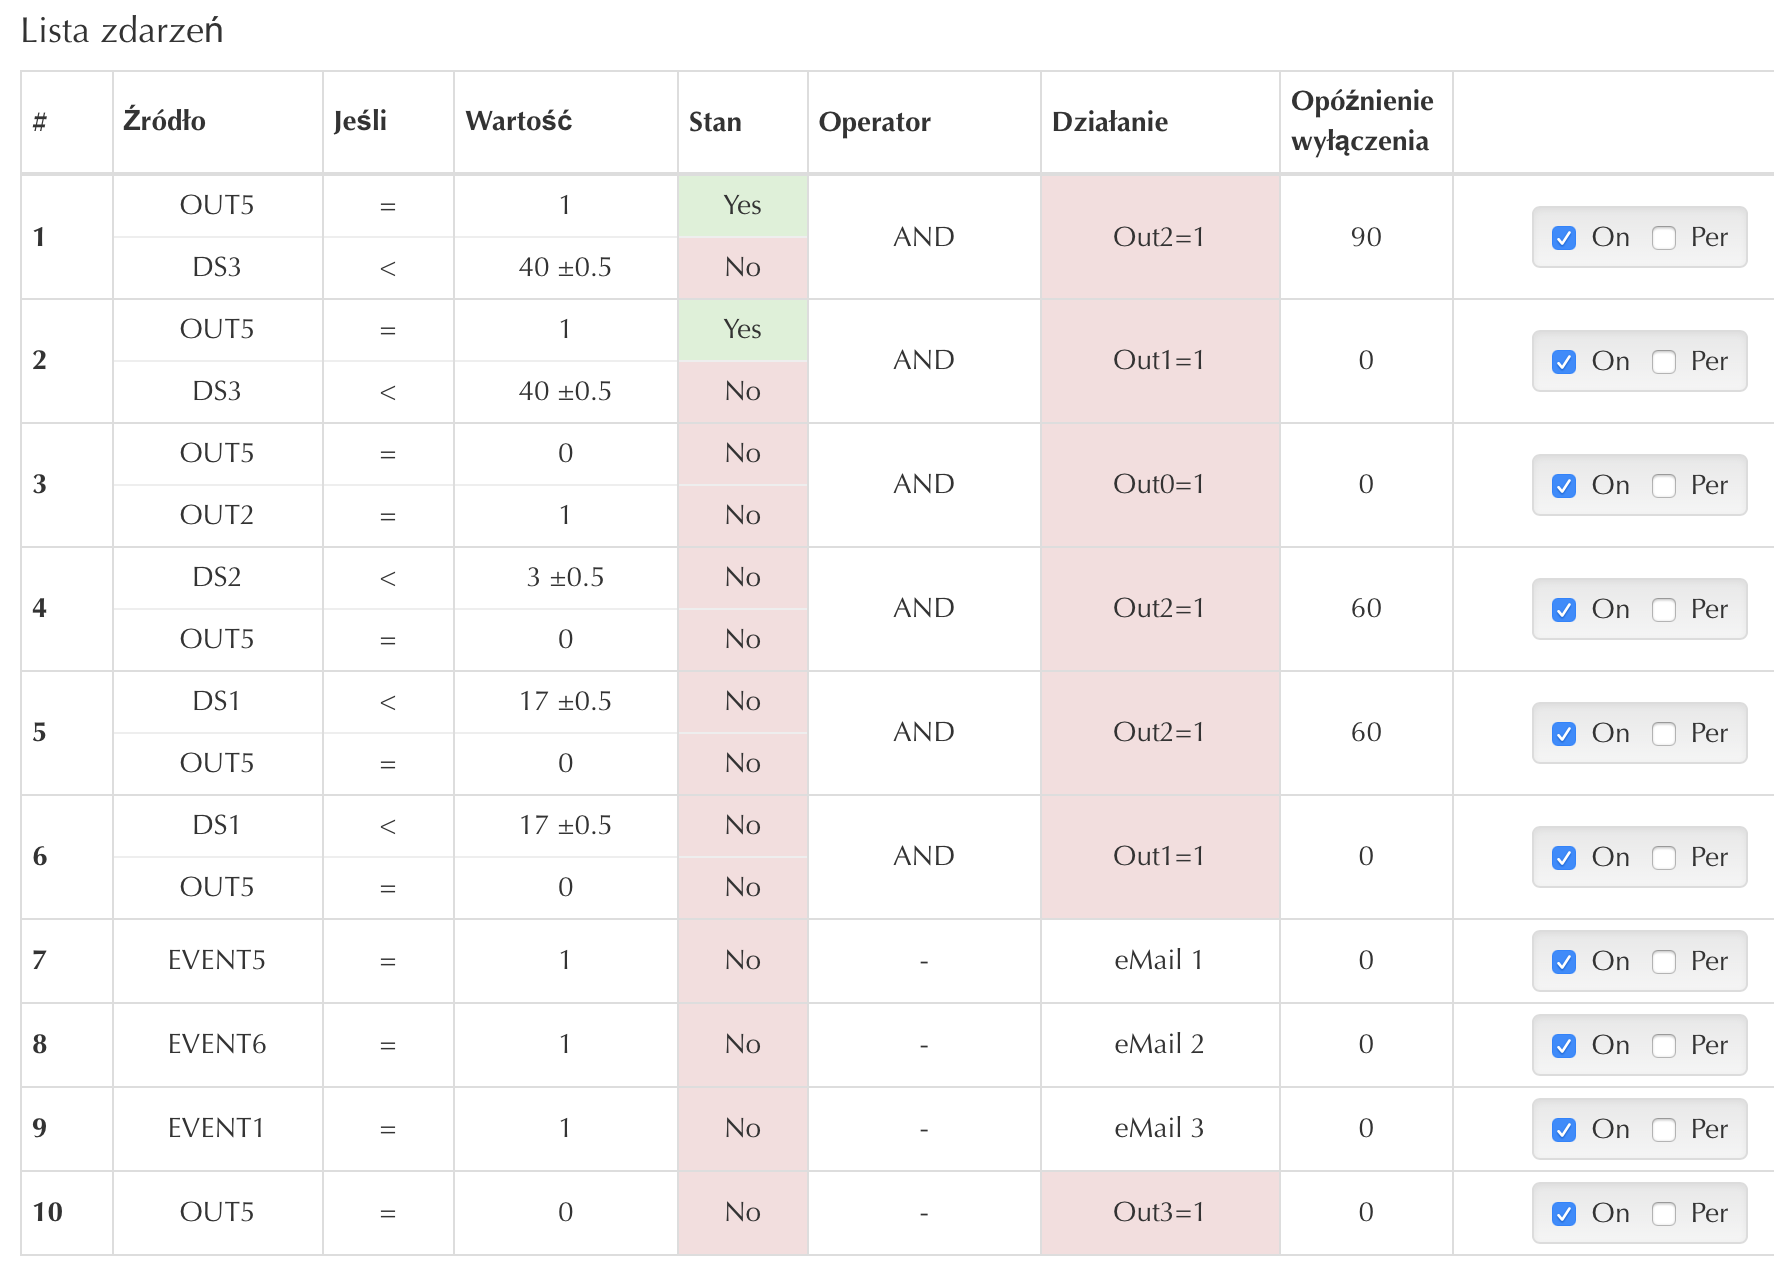Click the Opóźnienie wyłączenia column header
The image size is (1774, 1270).
(x=1361, y=121)
